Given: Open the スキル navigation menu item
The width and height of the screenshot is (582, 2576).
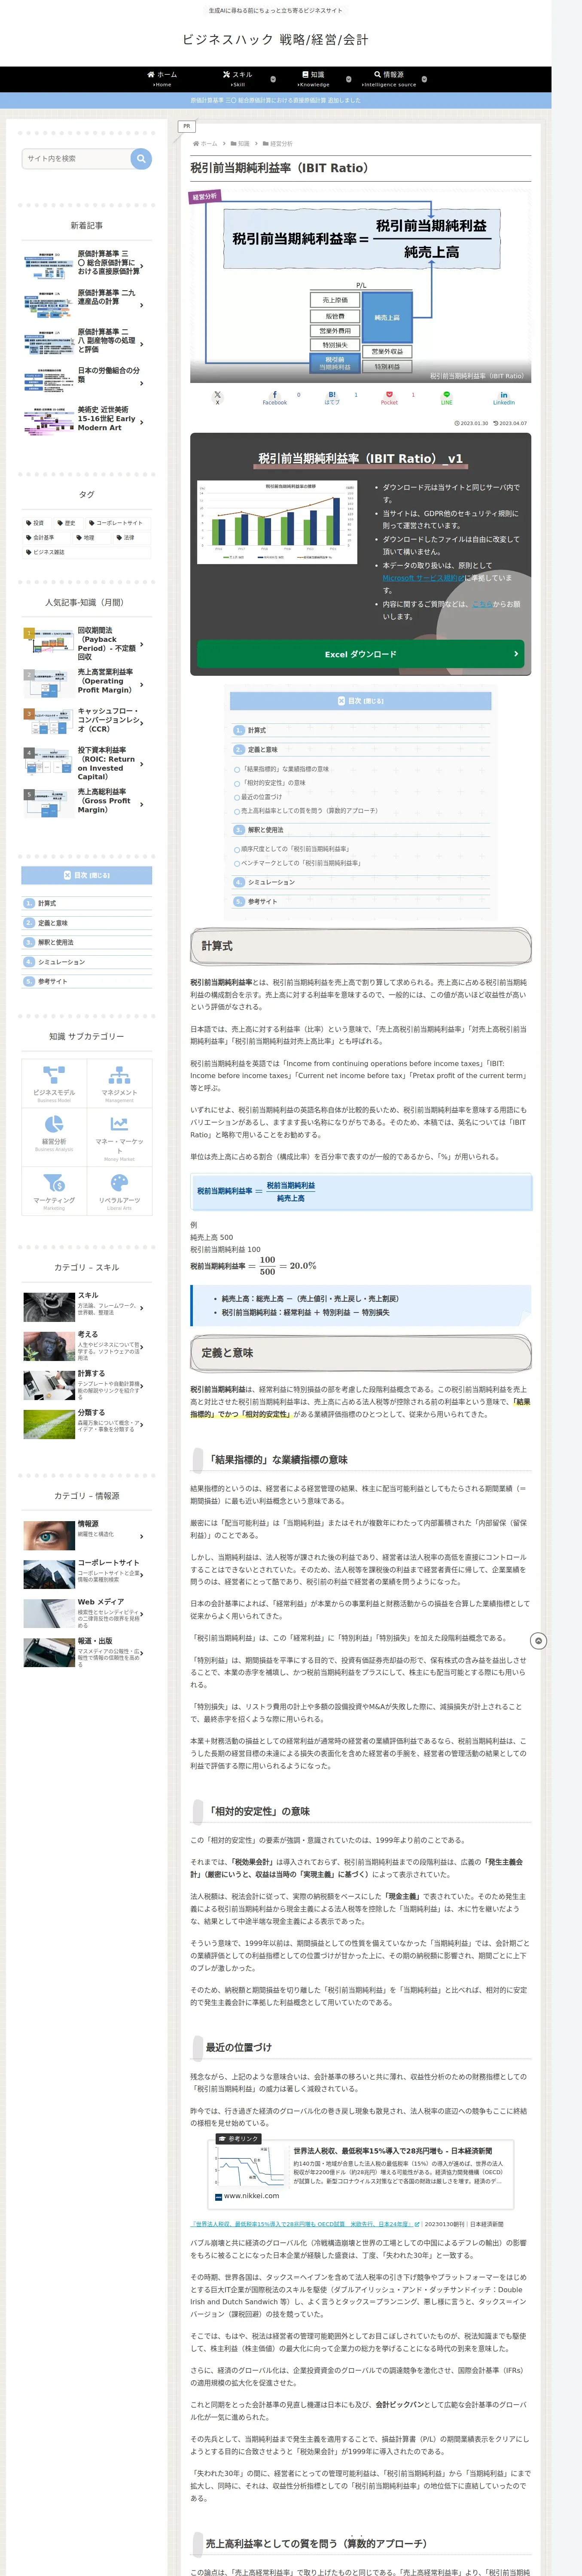Looking at the screenshot, I should coord(237,79).
